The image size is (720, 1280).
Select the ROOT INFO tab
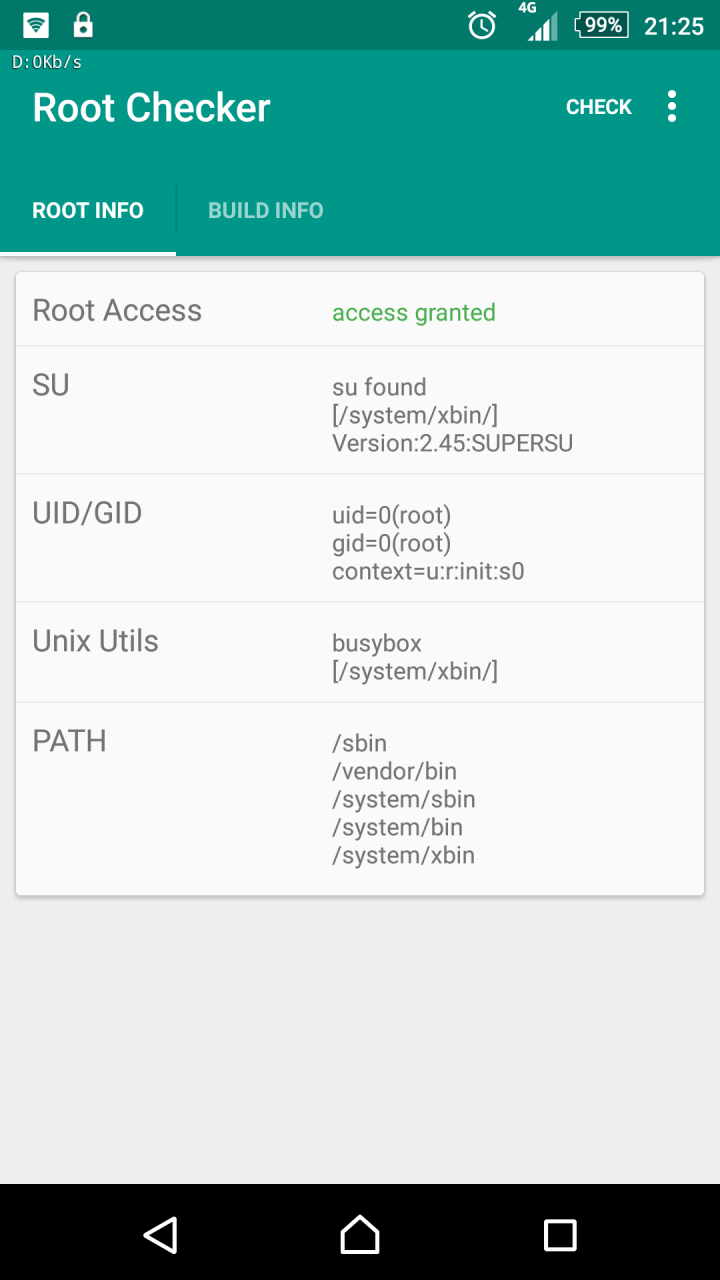pyautogui.click(x=88, y=210)
